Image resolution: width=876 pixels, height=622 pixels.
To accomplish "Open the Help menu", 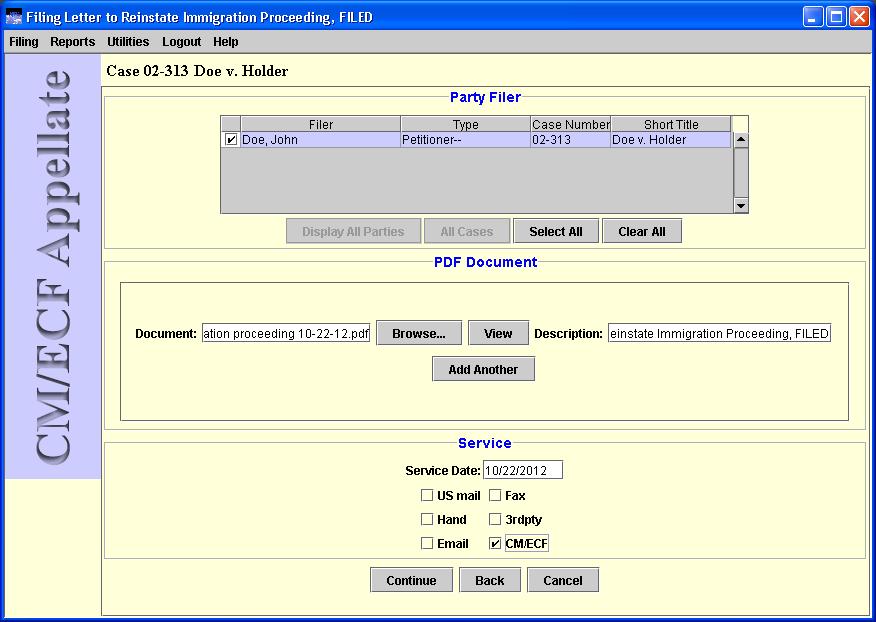I will [226, 42].
